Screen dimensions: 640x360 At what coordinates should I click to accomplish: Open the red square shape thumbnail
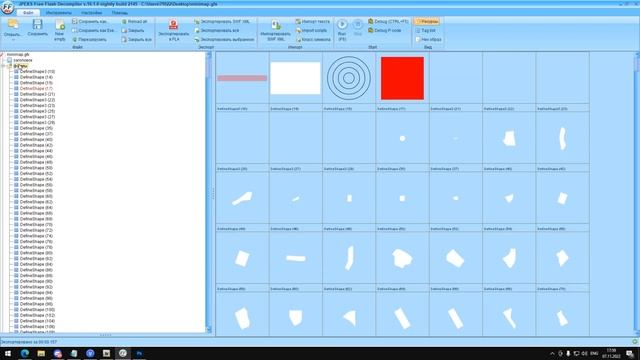[402, 78]
